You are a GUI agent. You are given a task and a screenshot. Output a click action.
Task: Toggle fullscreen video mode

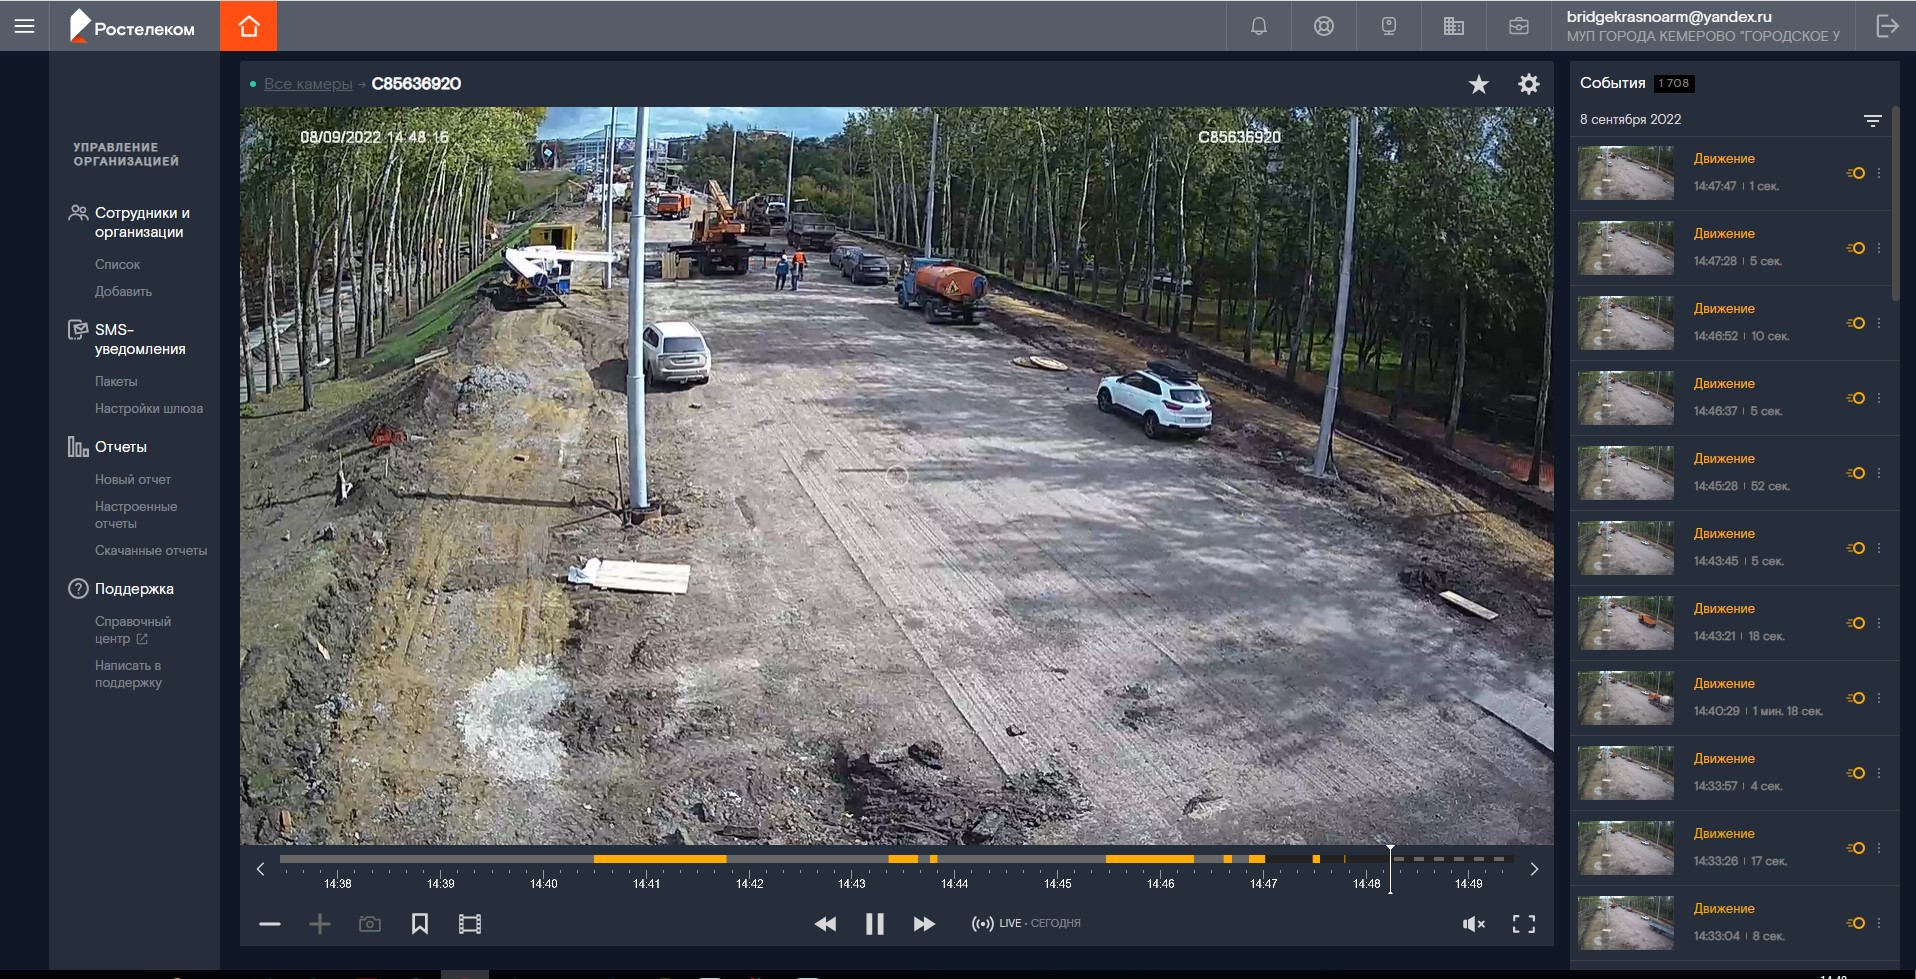[x=1523, y=924]
